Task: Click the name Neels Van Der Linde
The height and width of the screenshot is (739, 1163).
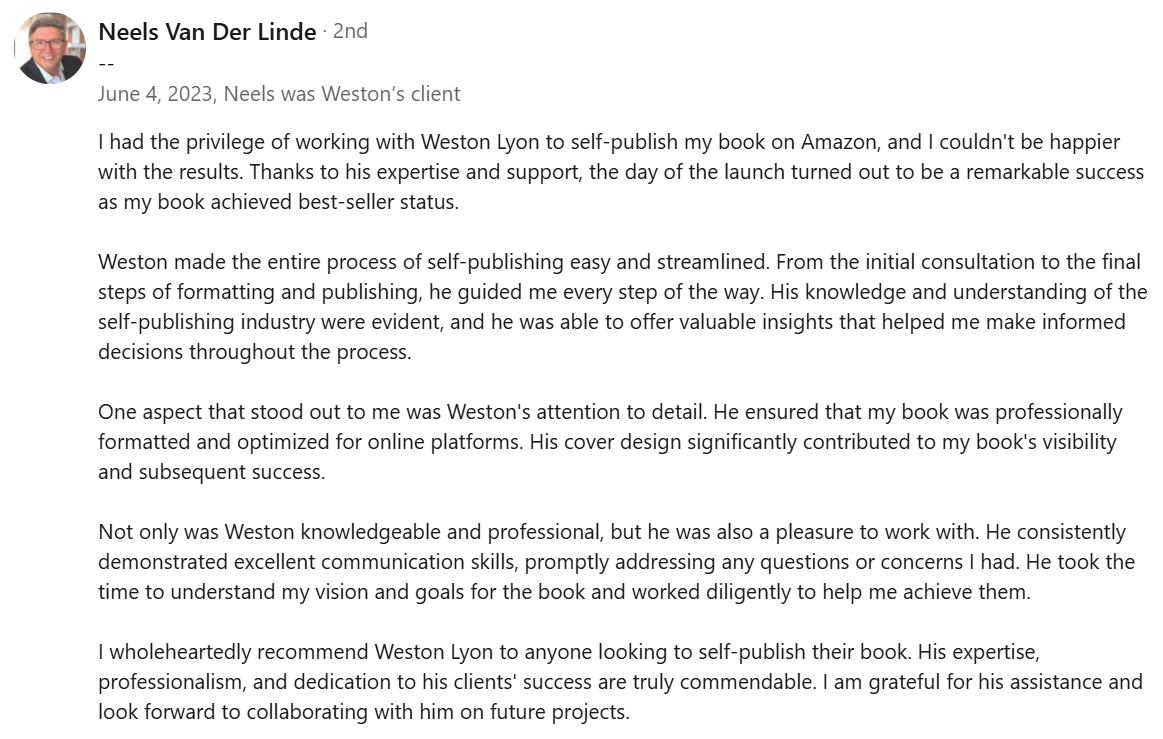Action: (207, 32)
